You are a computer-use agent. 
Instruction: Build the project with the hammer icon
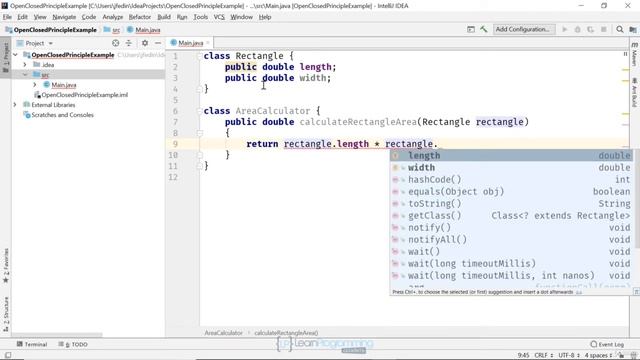[484, 29]
